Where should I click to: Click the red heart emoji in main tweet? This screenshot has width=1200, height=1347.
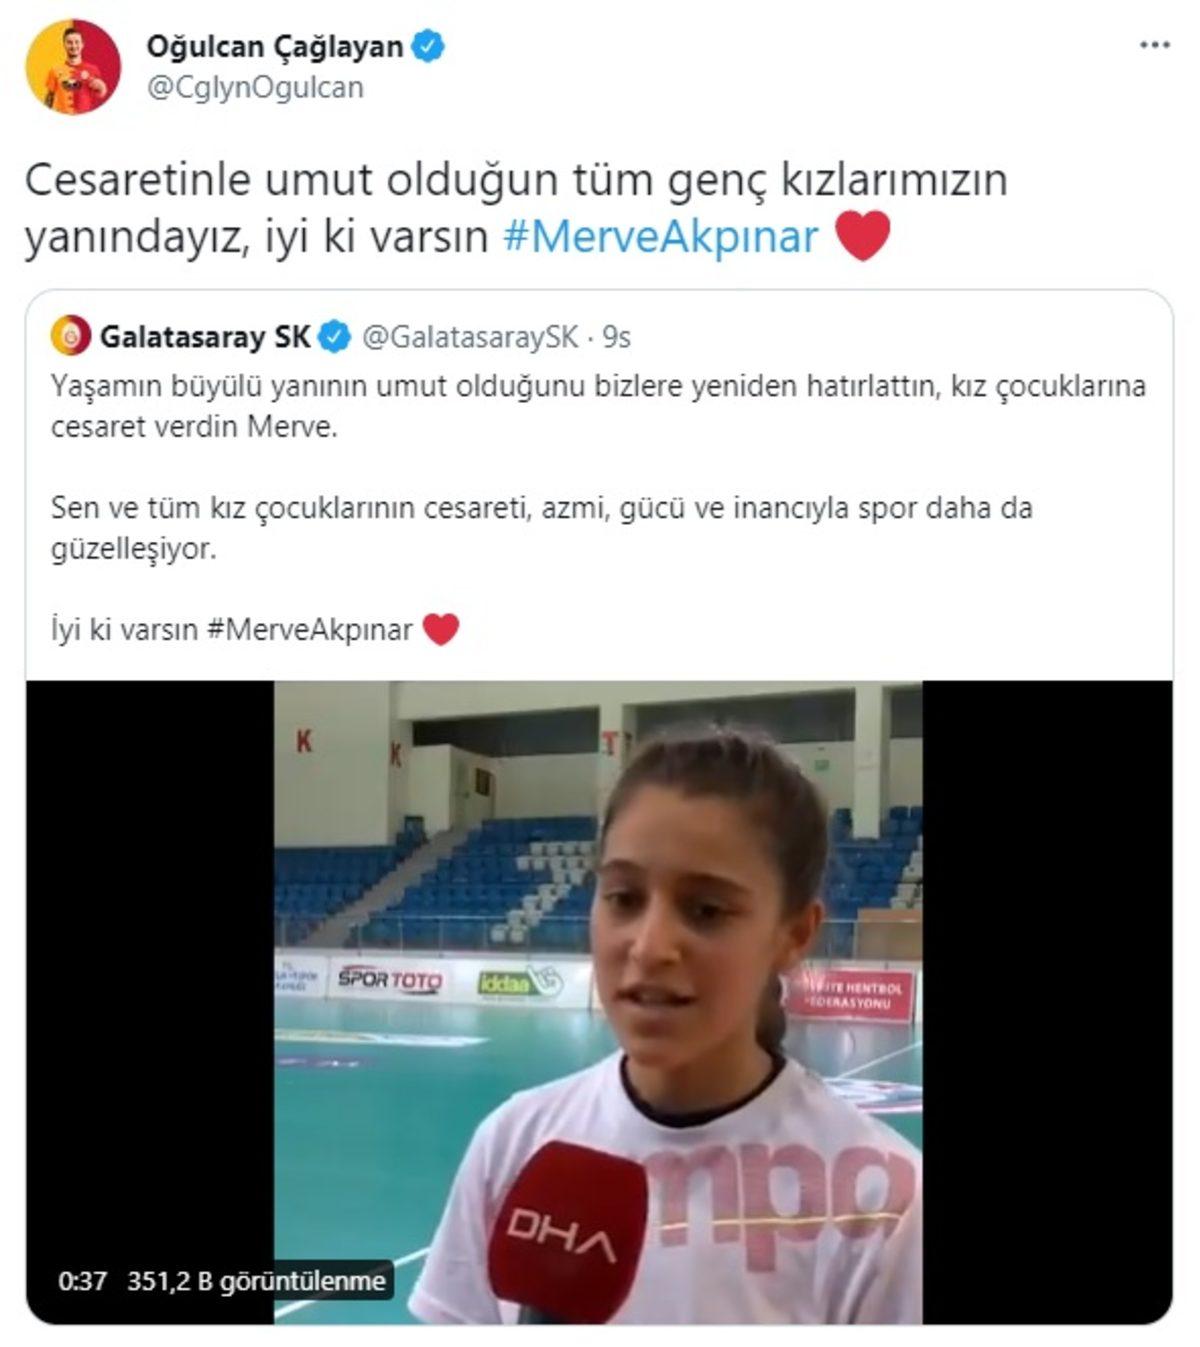click(862, 237)
